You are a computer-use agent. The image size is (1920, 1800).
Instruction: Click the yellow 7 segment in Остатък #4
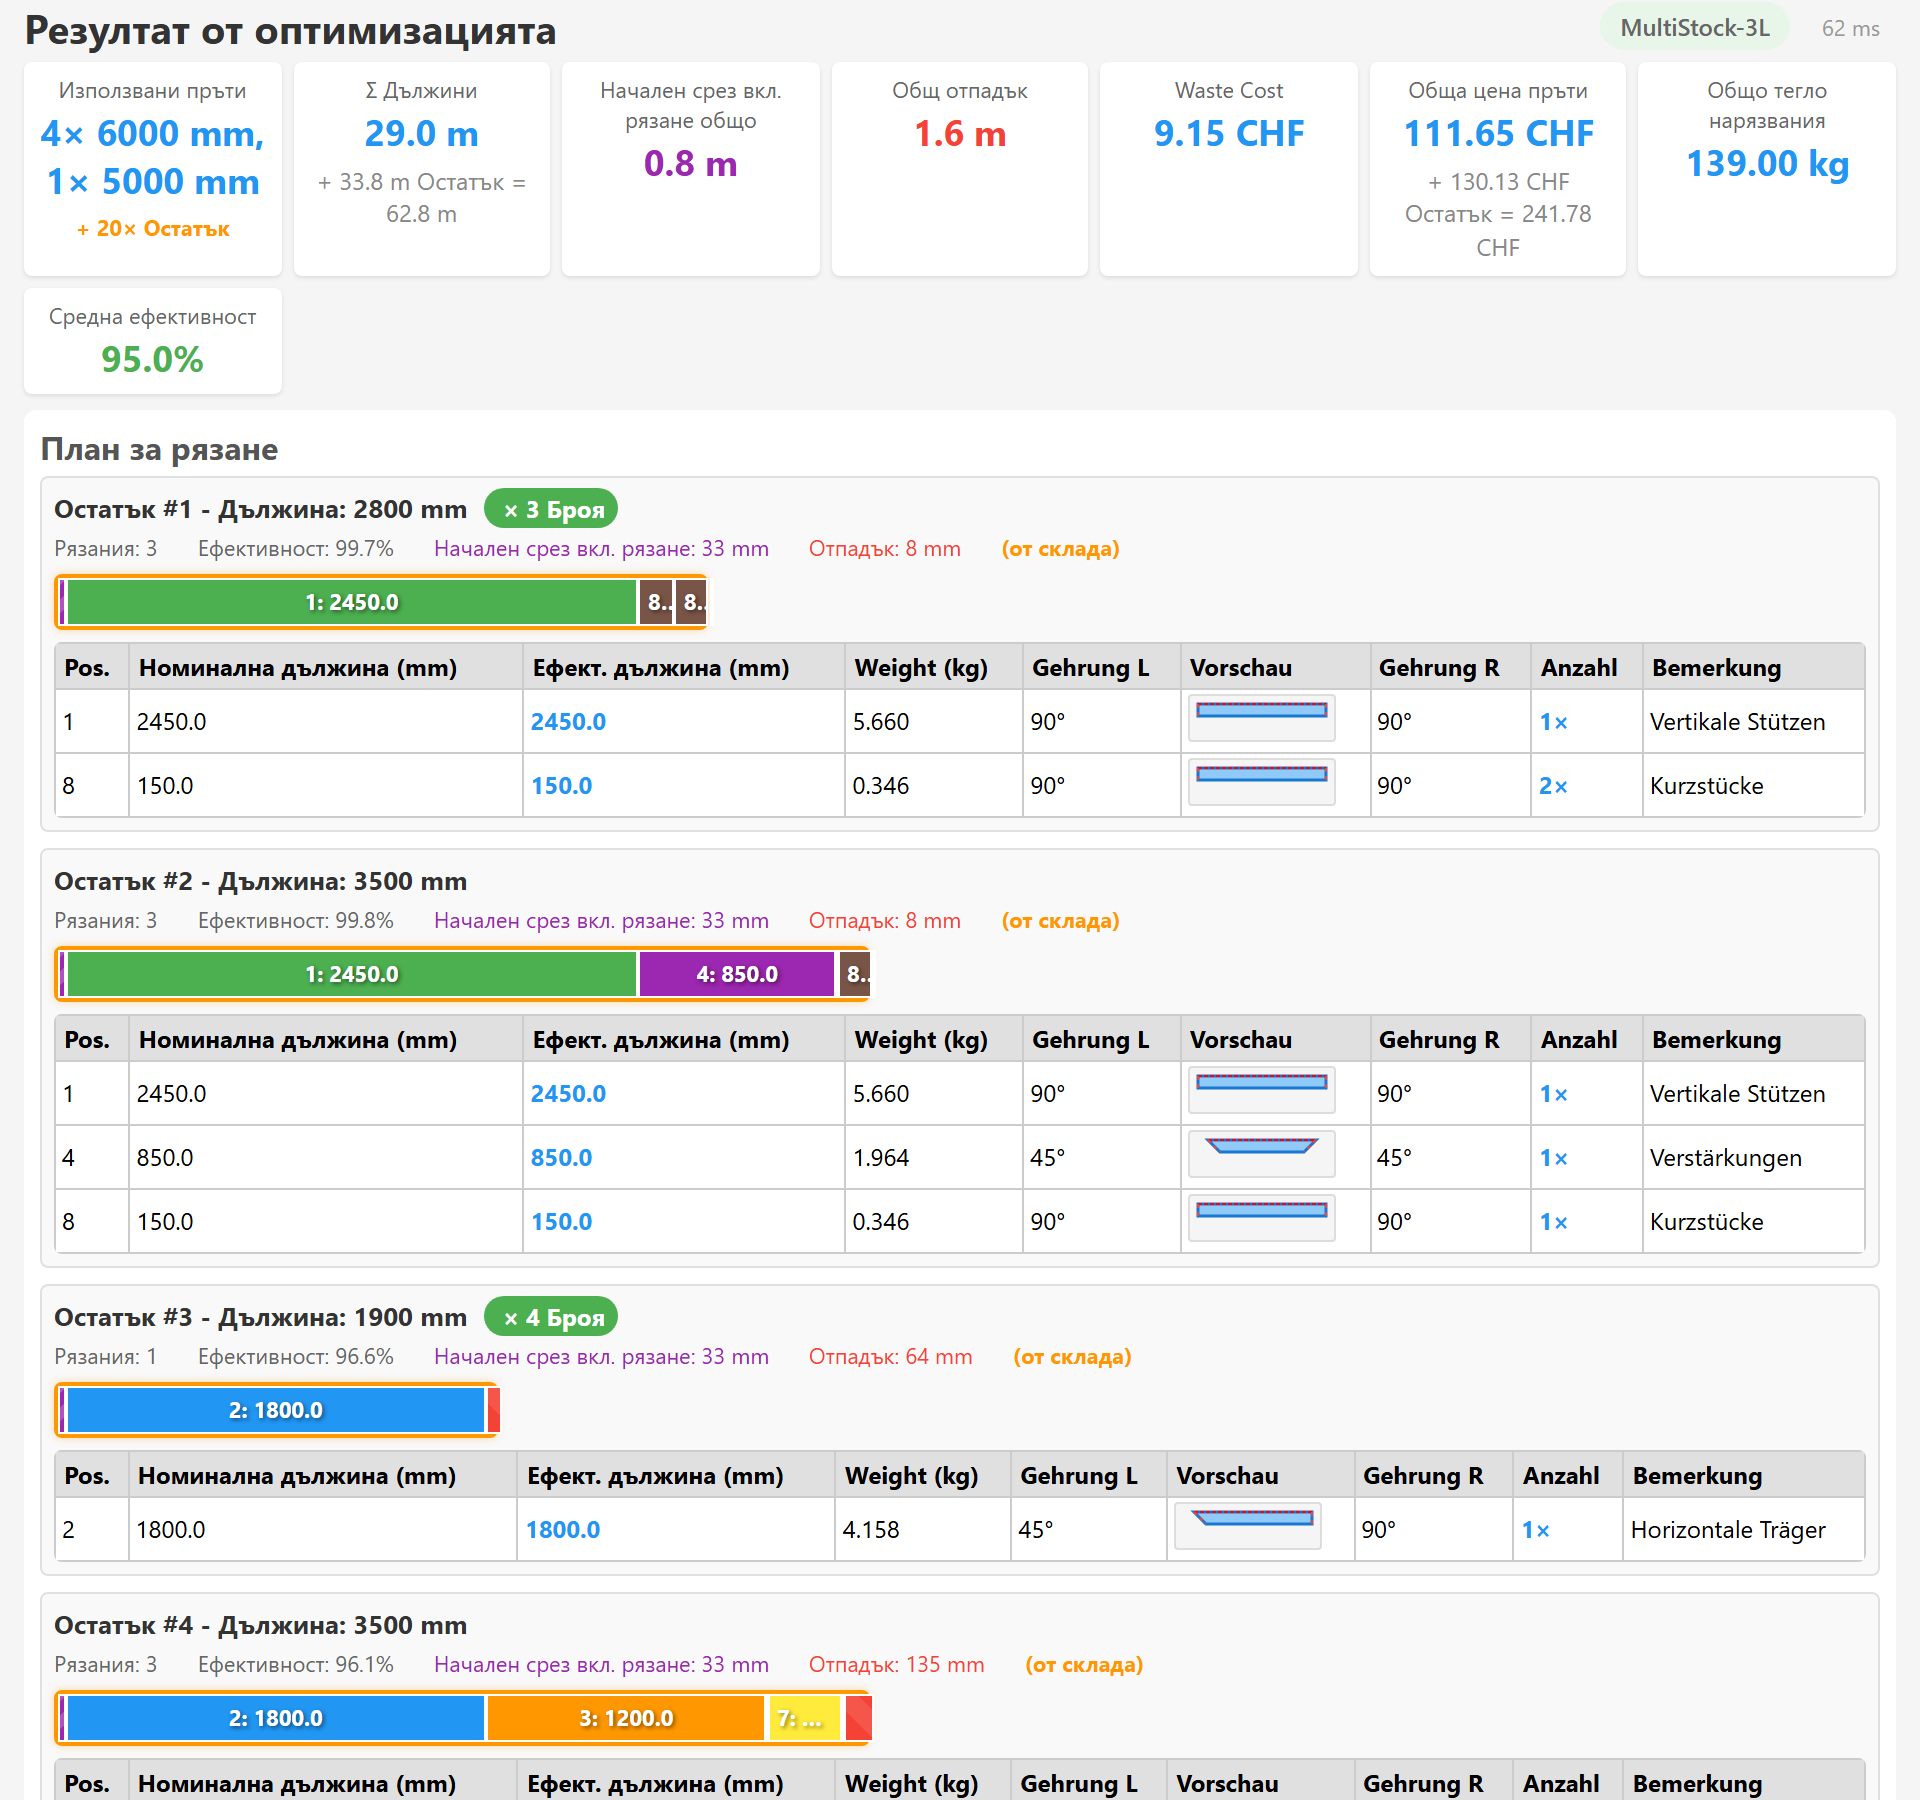coord(804,1718)
